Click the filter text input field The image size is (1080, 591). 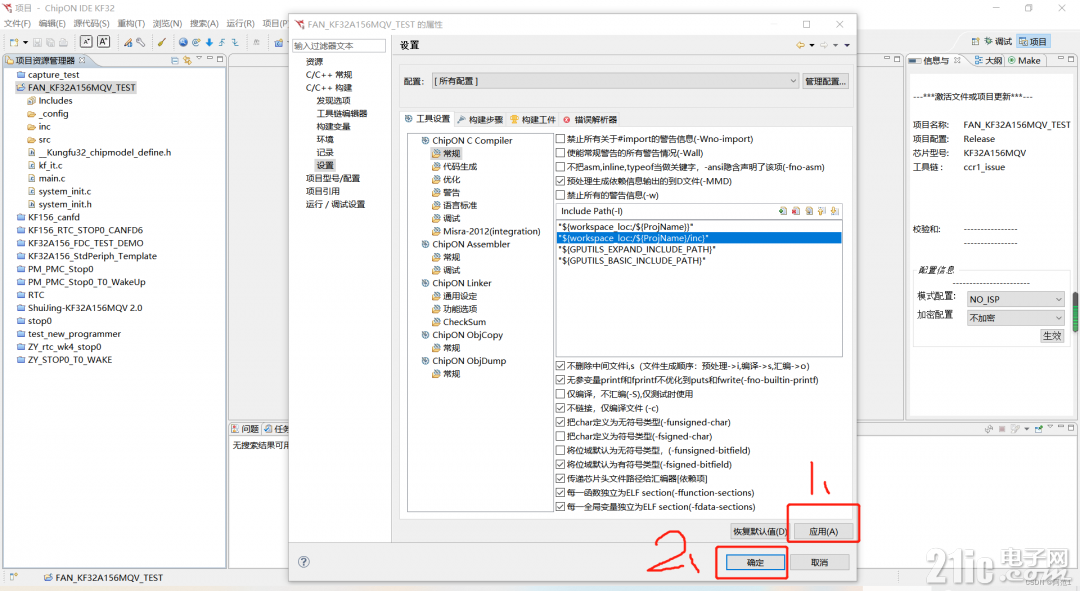pos(339,45)
